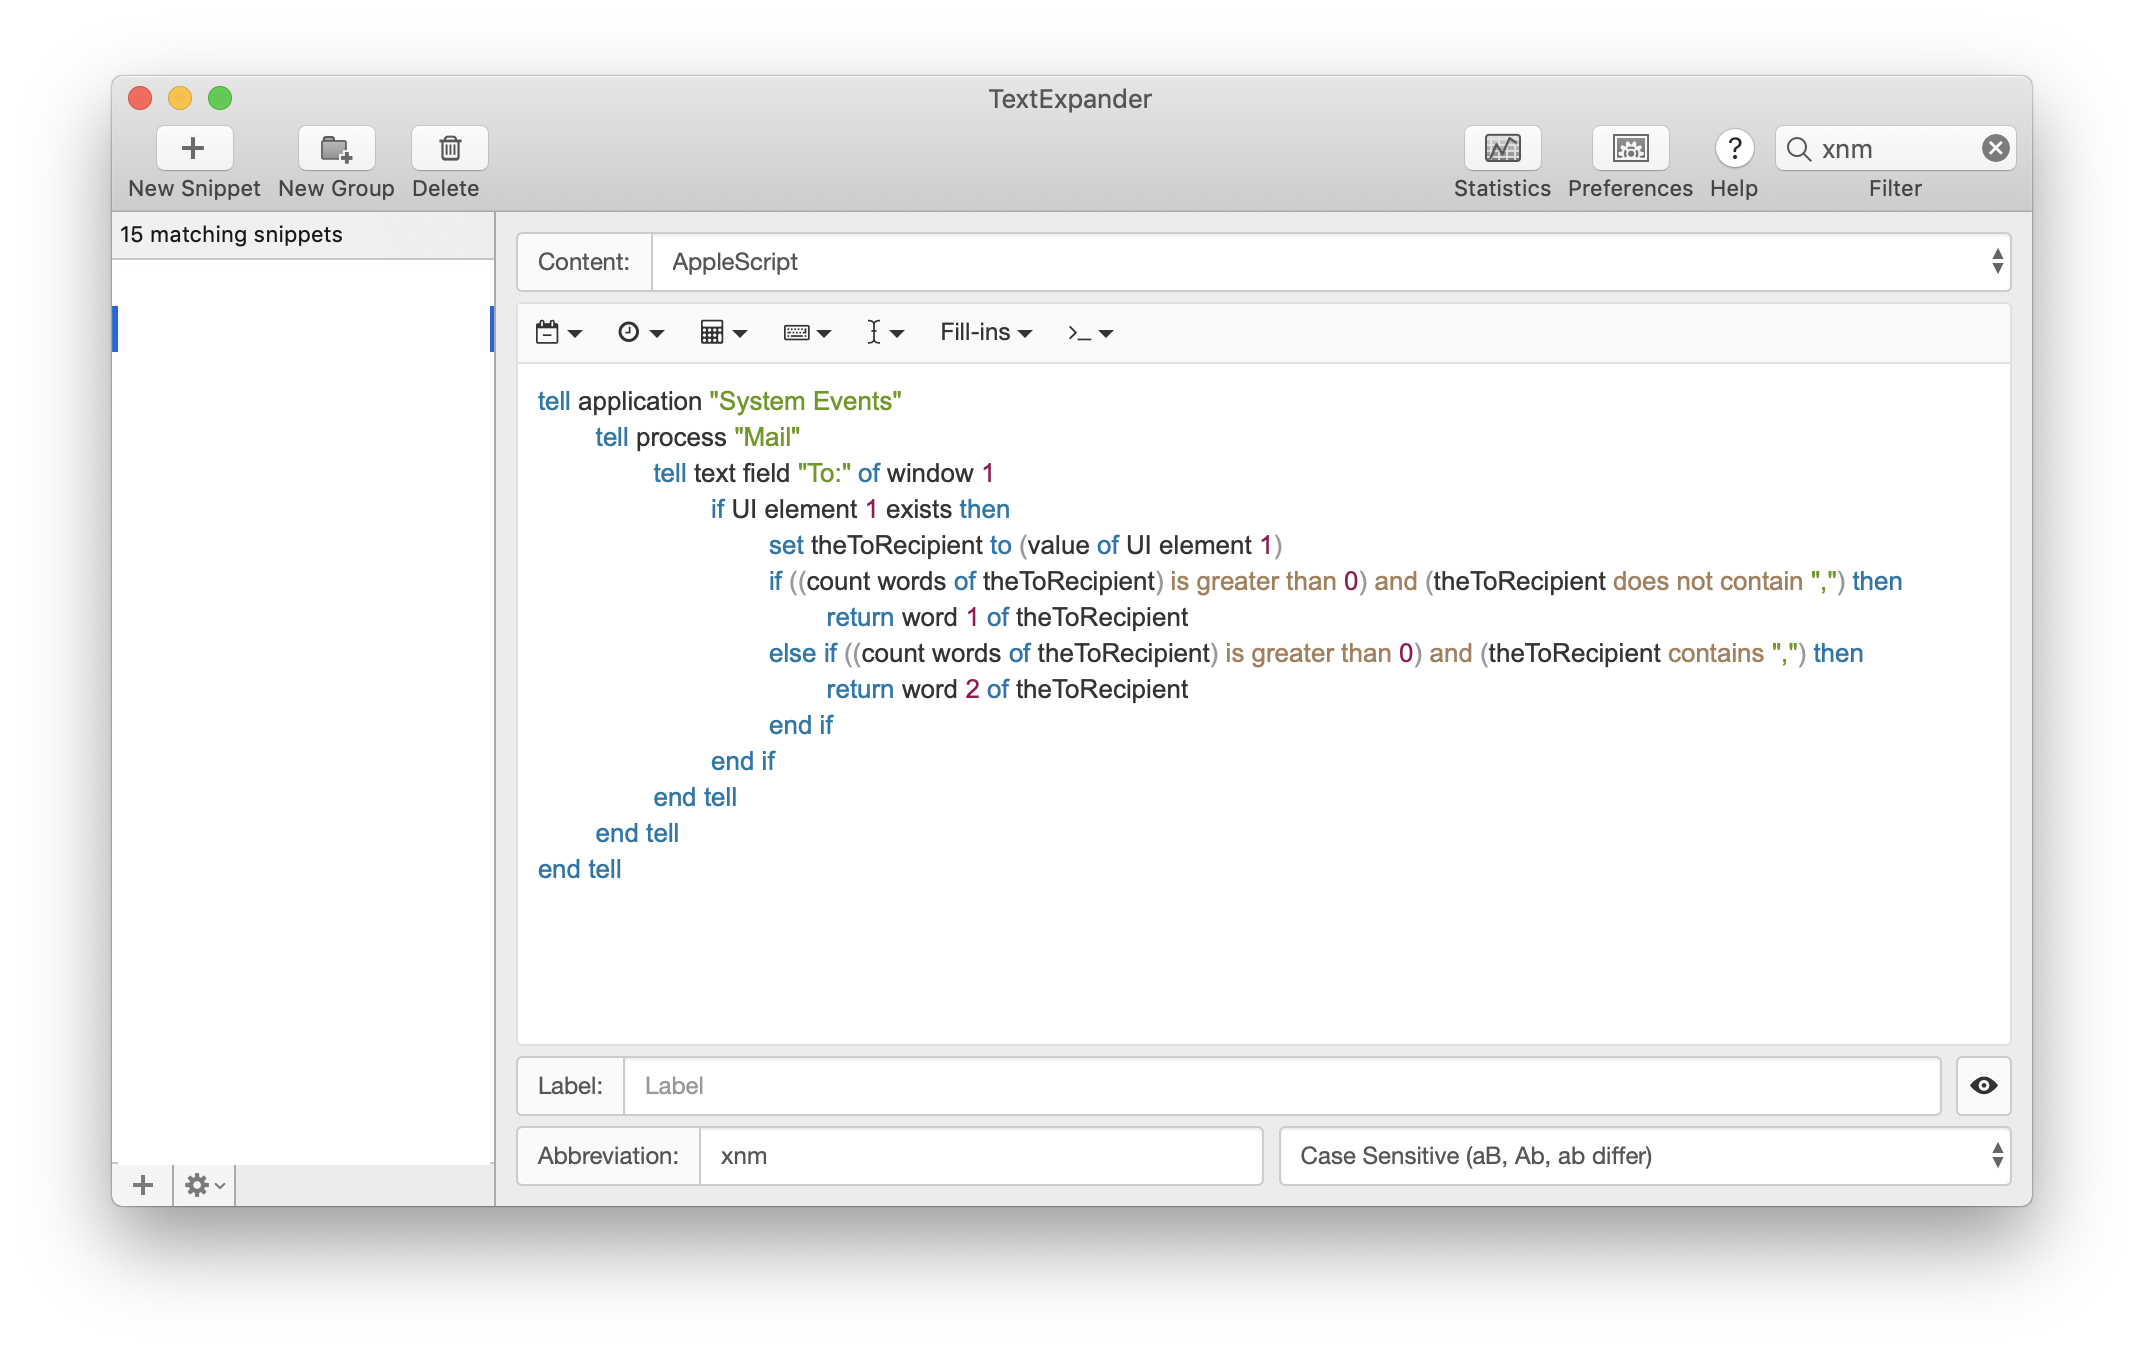Open Help question mark button
The height and width of the screenshot is (1354, 2144).
tap(1734, 149)
